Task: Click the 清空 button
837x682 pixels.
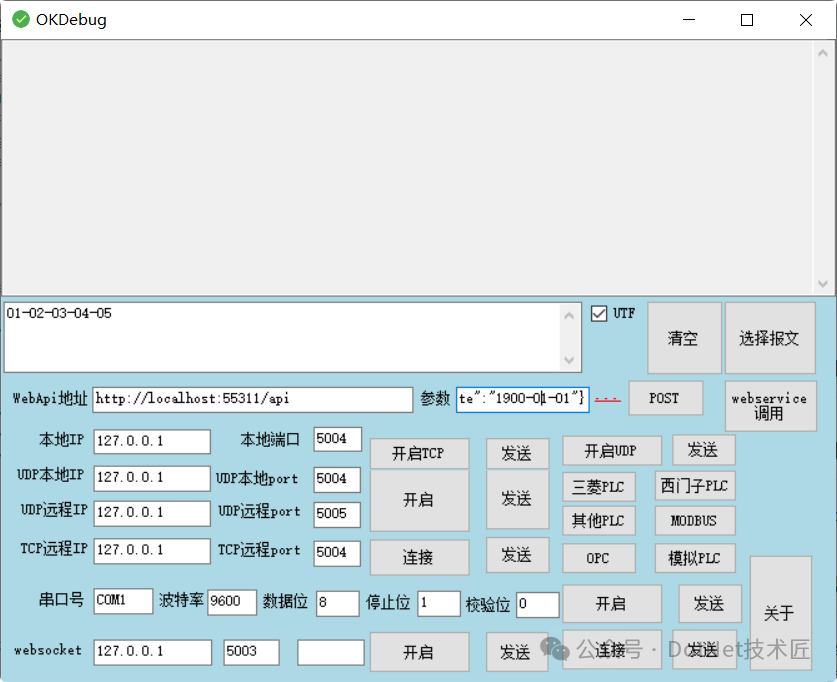Action: click(684, 337)
